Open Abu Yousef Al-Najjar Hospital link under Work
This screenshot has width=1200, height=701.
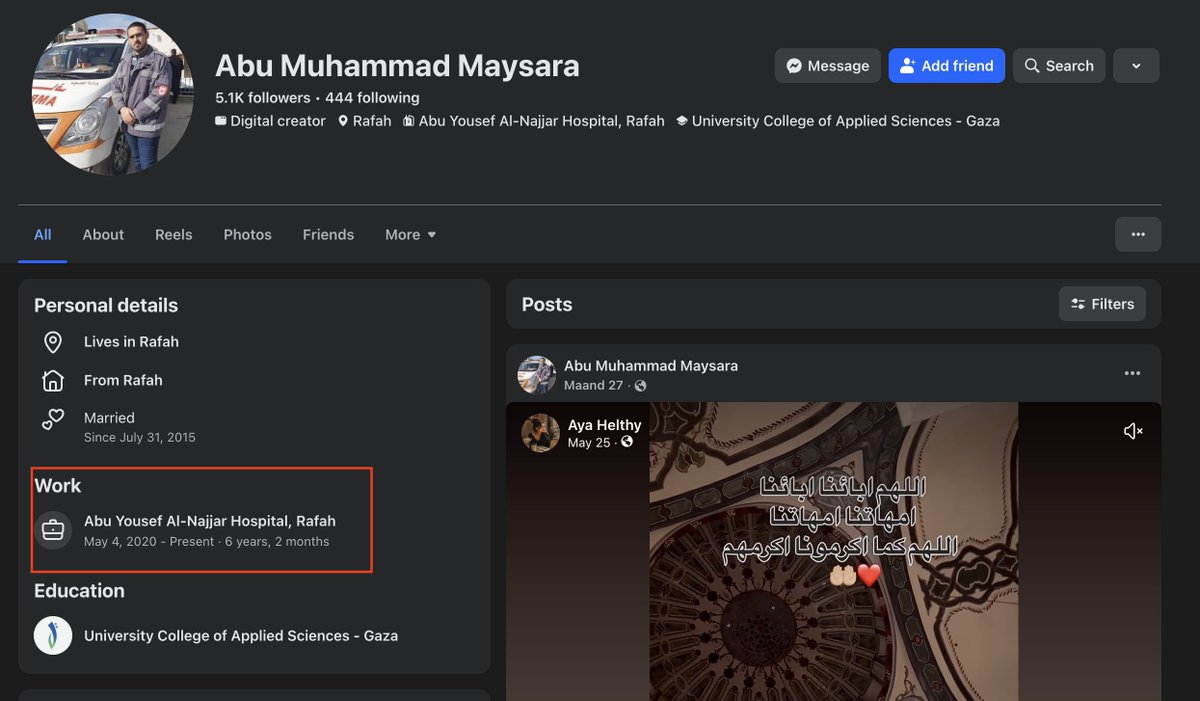[210, 521]
